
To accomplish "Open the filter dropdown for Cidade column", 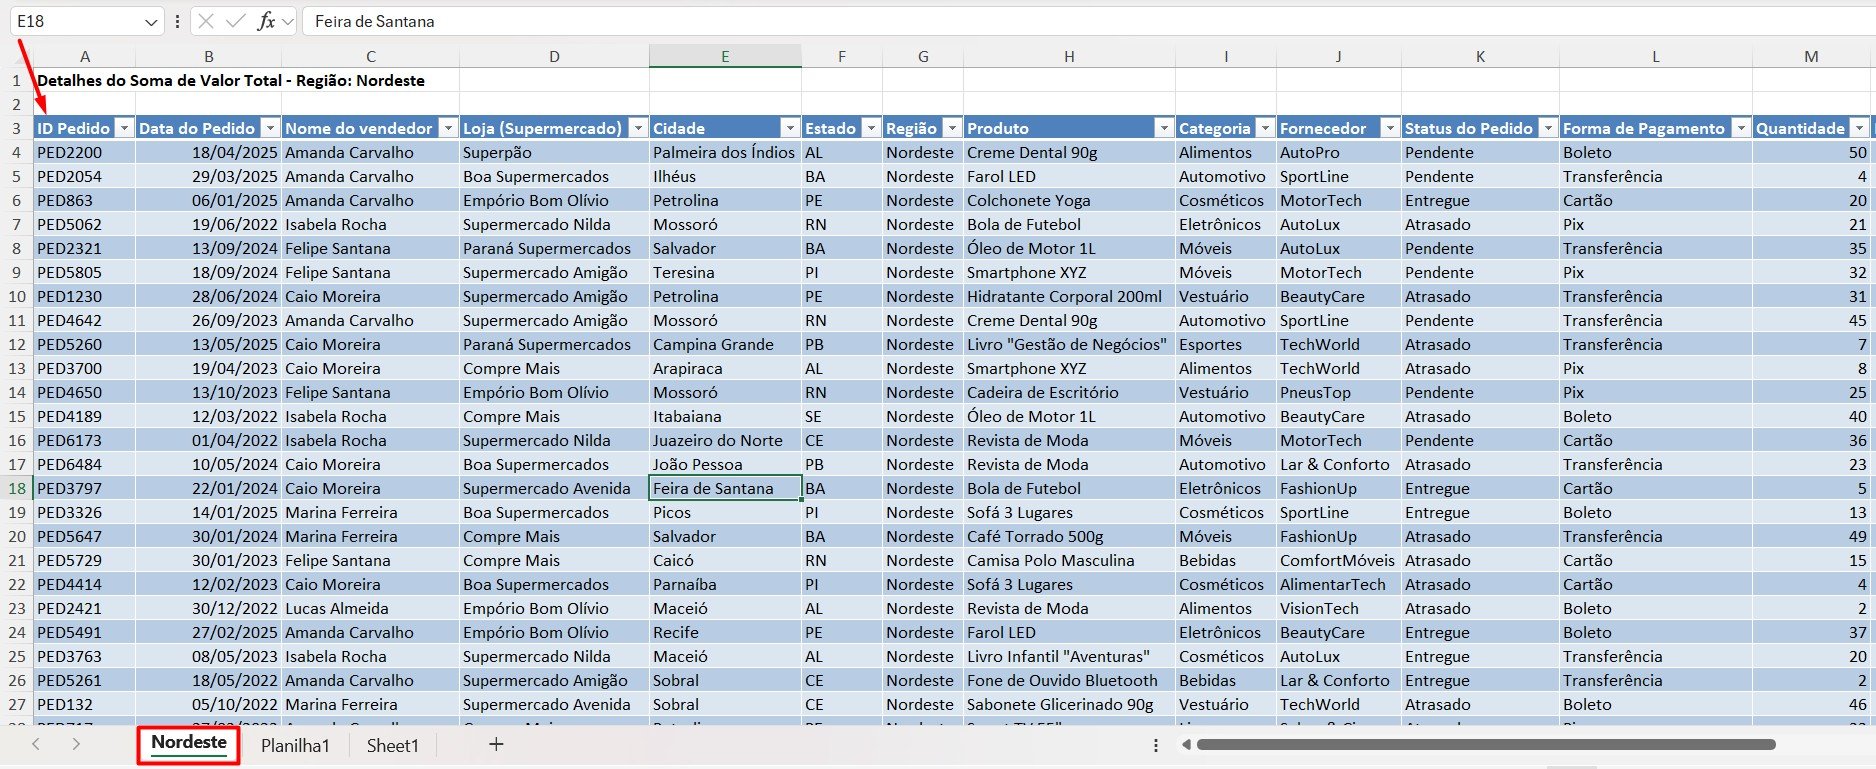I will click(790, 128).
